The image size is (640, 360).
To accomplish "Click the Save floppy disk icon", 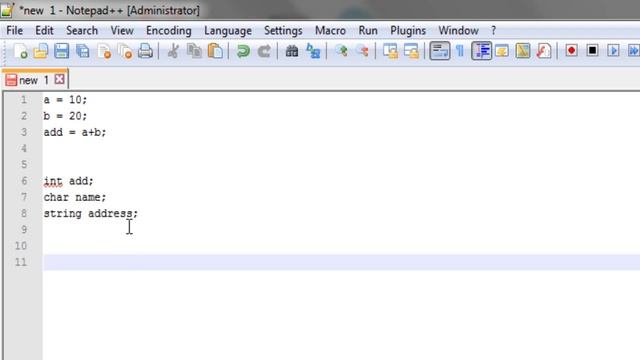I will coord(62,51).
